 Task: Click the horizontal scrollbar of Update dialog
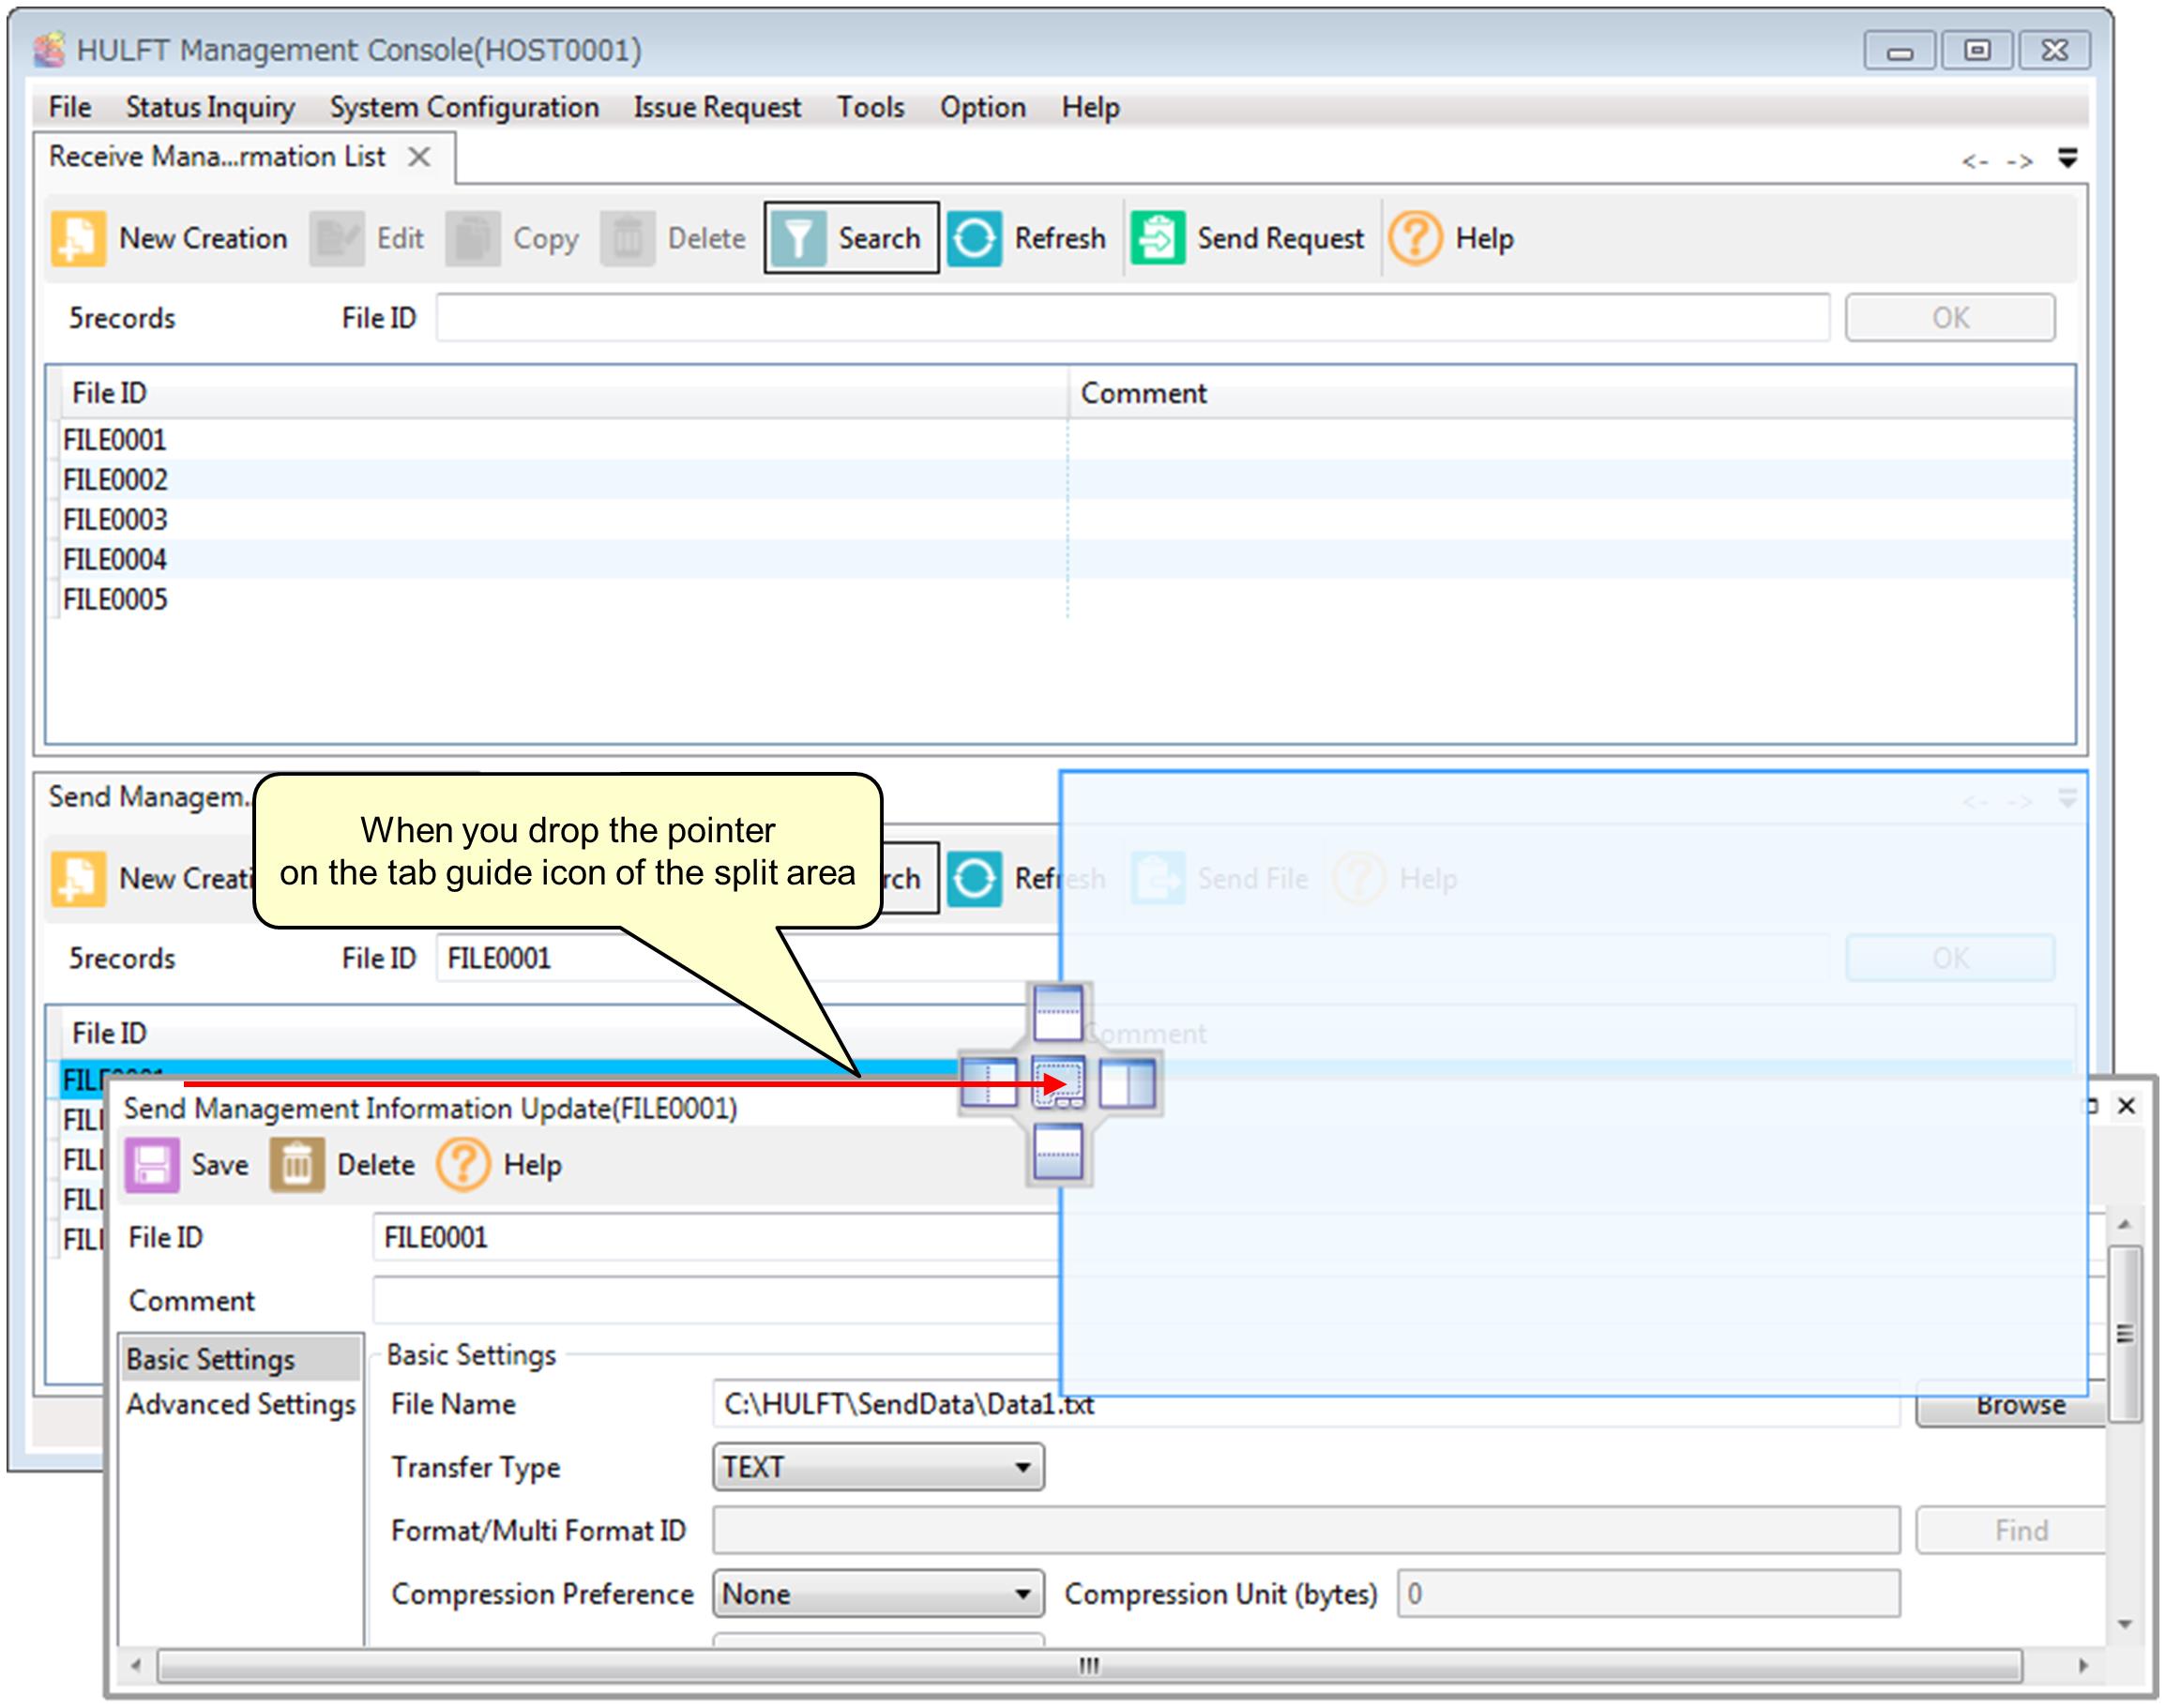1088,1666
